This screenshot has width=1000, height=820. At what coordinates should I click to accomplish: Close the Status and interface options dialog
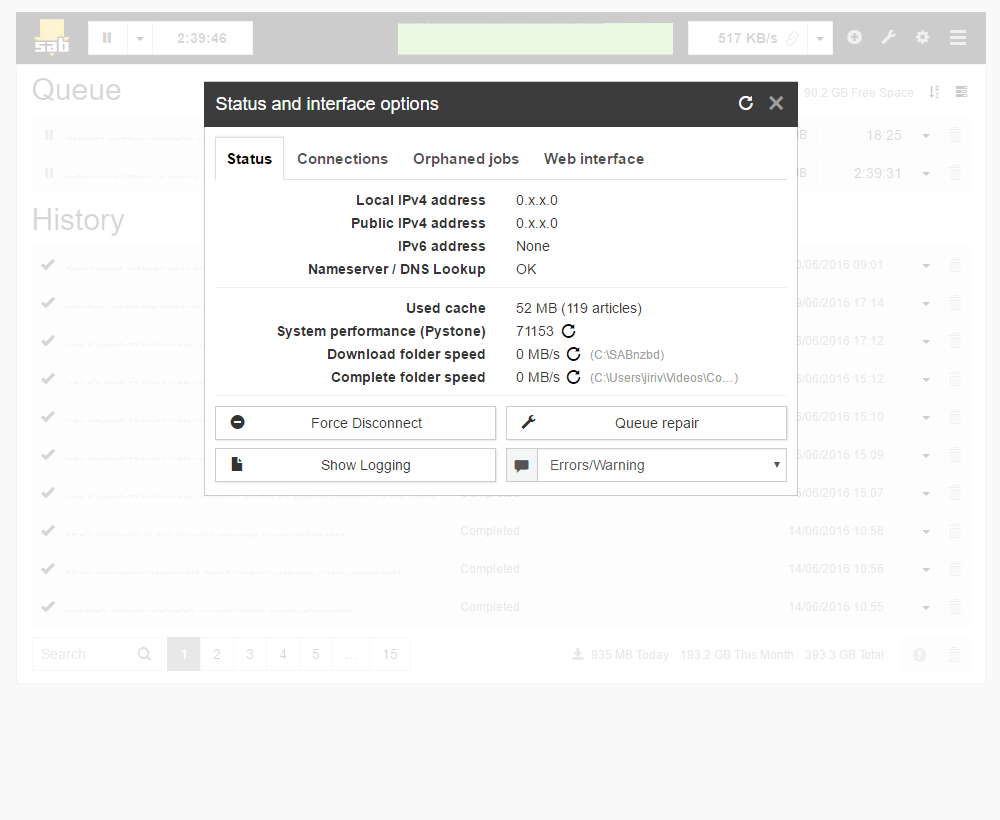tap(776, 103)
